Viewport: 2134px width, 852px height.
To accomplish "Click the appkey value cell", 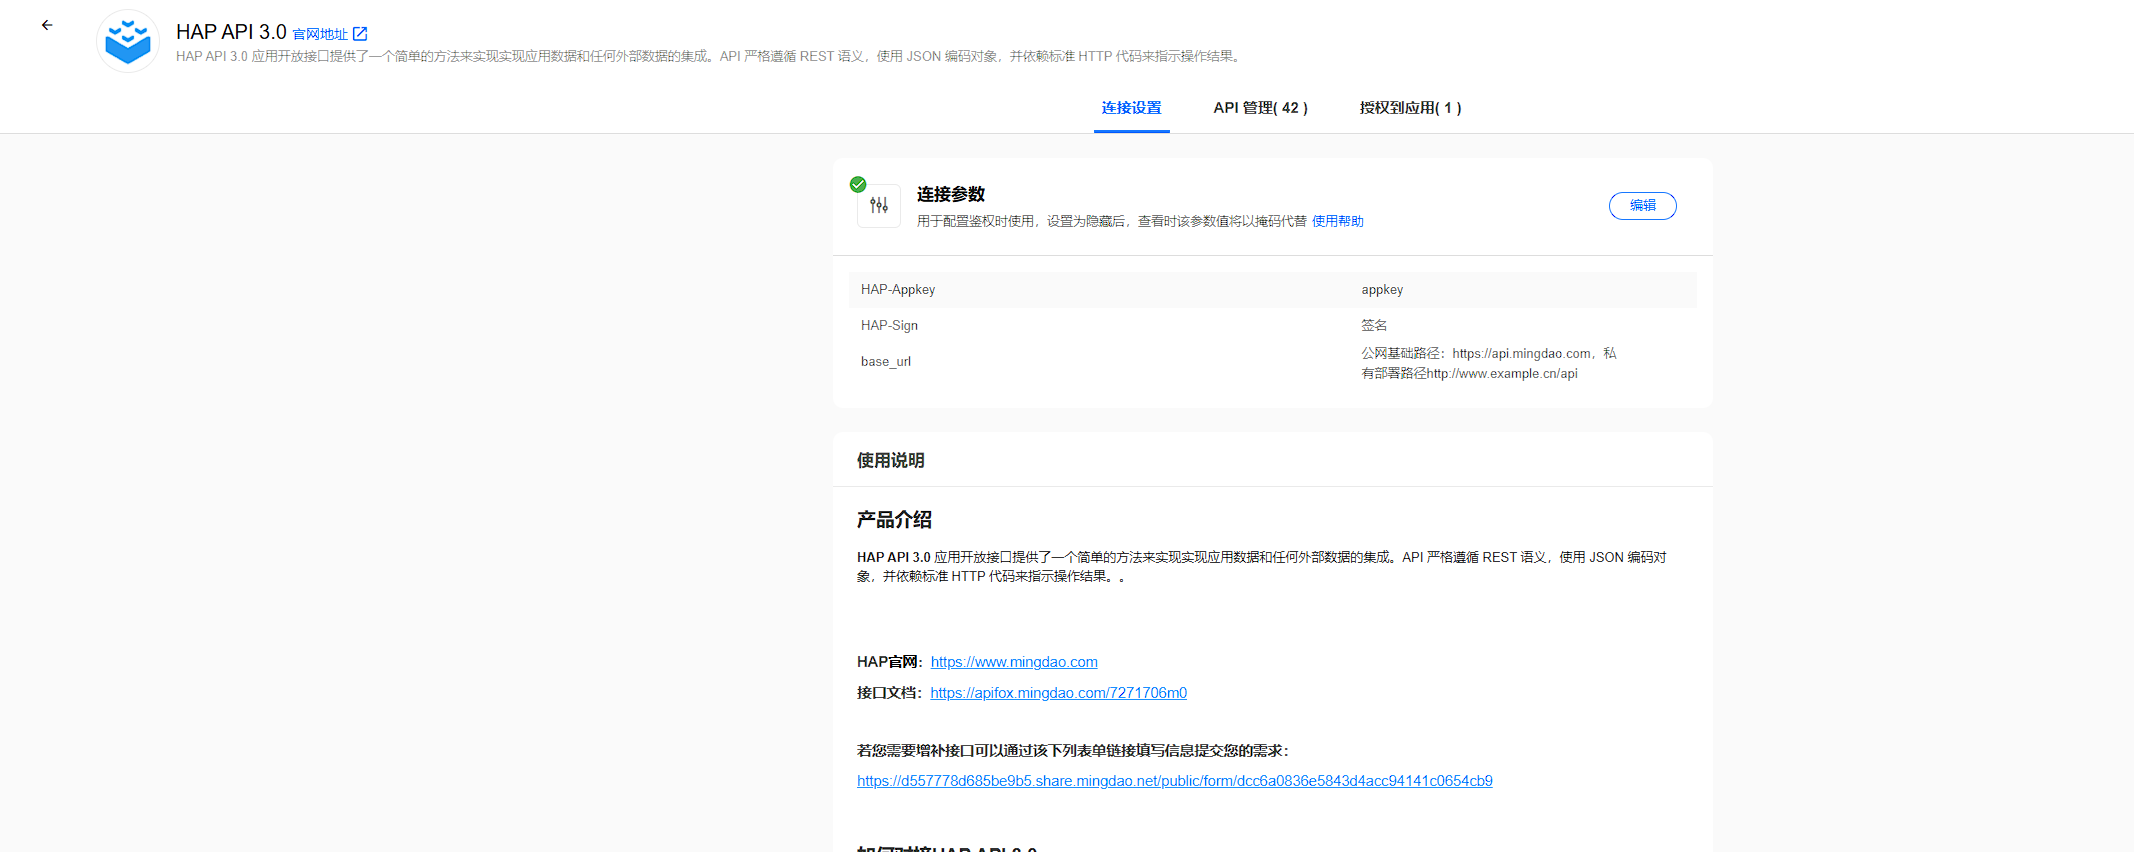I will 1382,289.
